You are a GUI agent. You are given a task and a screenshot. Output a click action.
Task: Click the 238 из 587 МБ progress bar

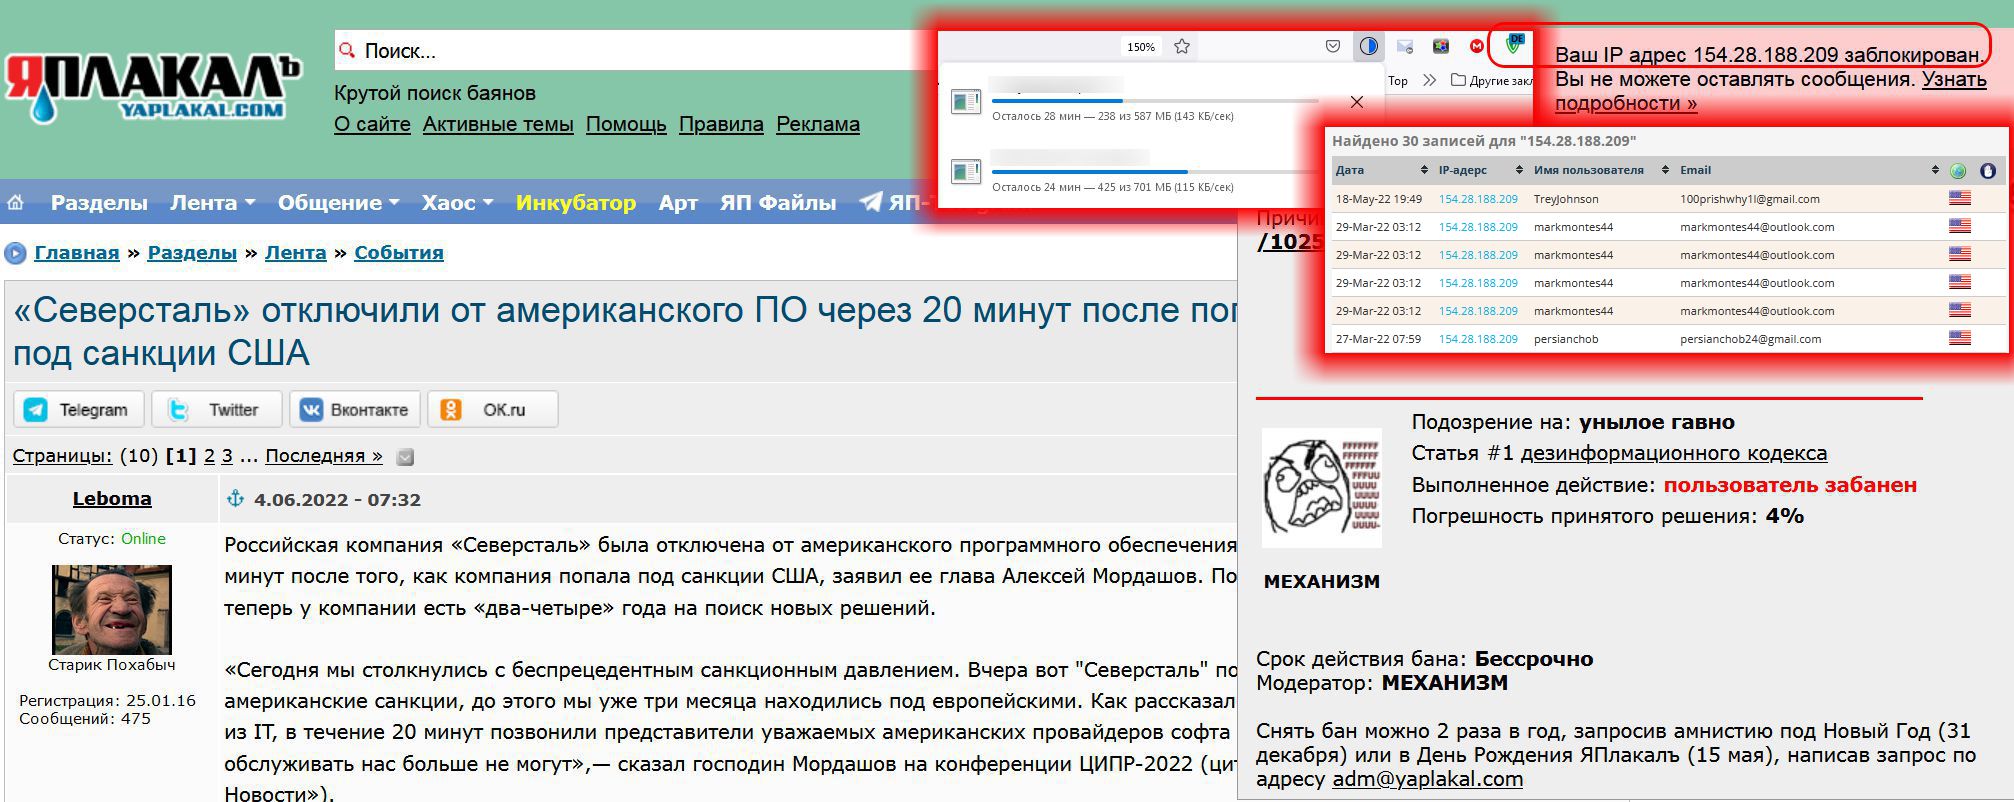click(x=1155, y=101)
